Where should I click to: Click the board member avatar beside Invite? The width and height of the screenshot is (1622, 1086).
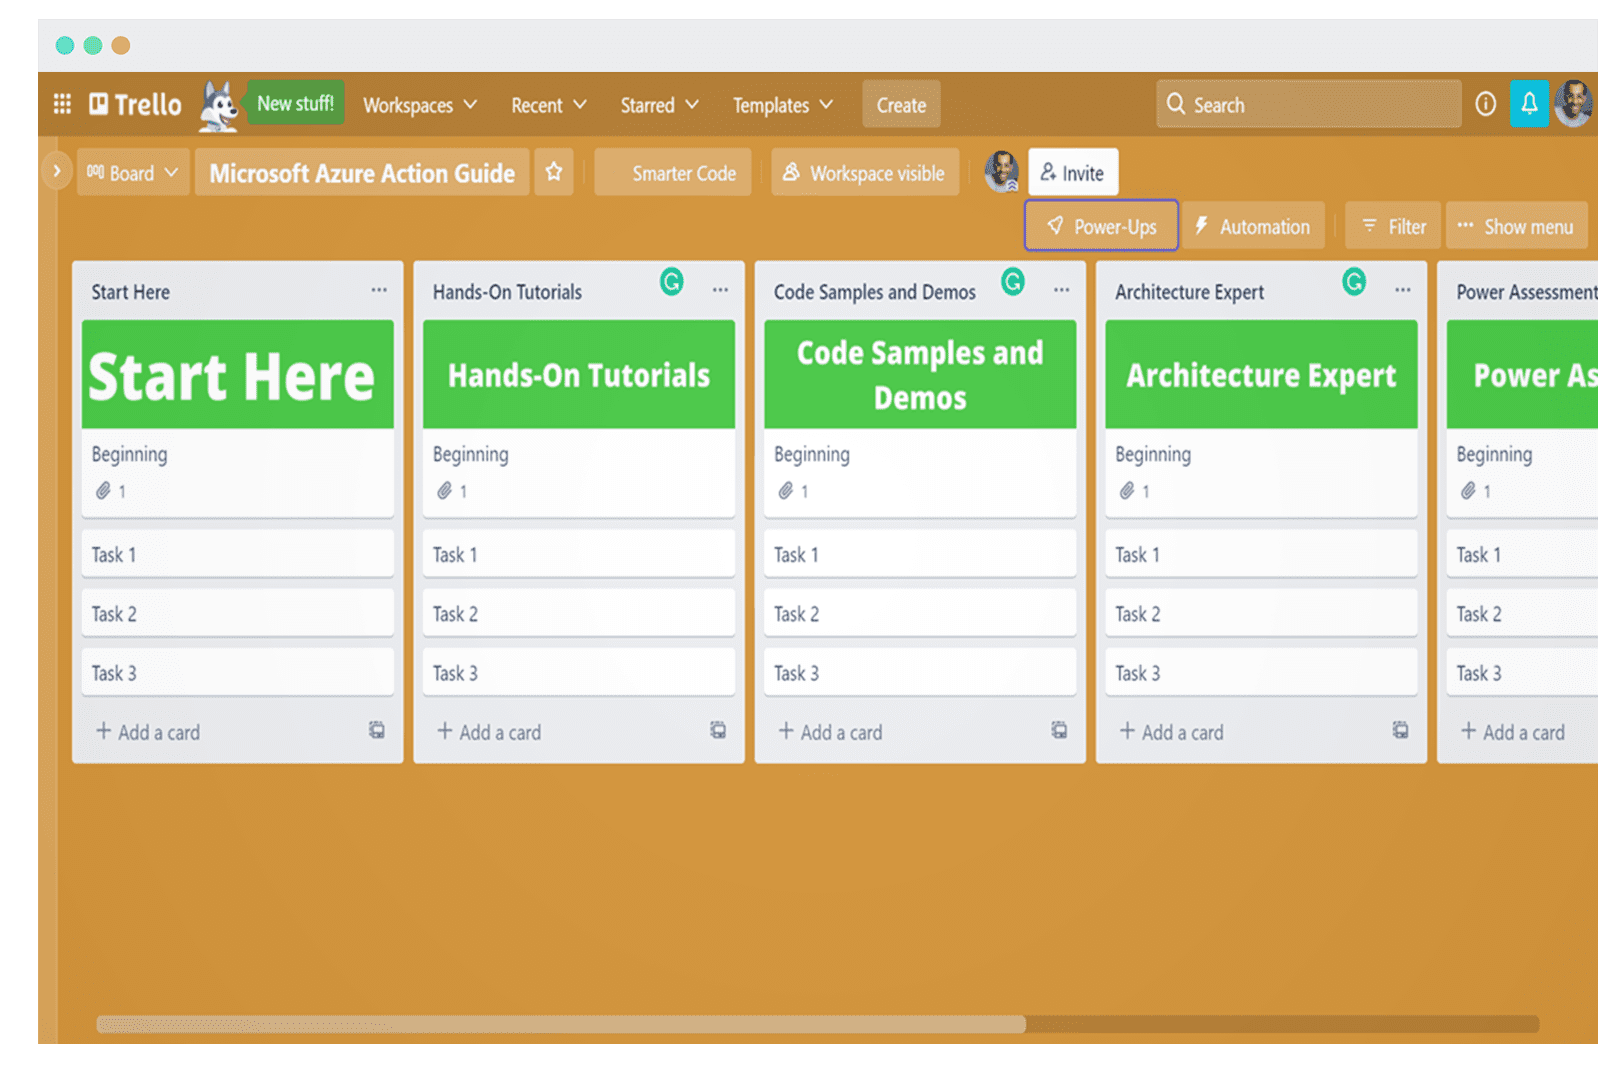coord(1001,172)
